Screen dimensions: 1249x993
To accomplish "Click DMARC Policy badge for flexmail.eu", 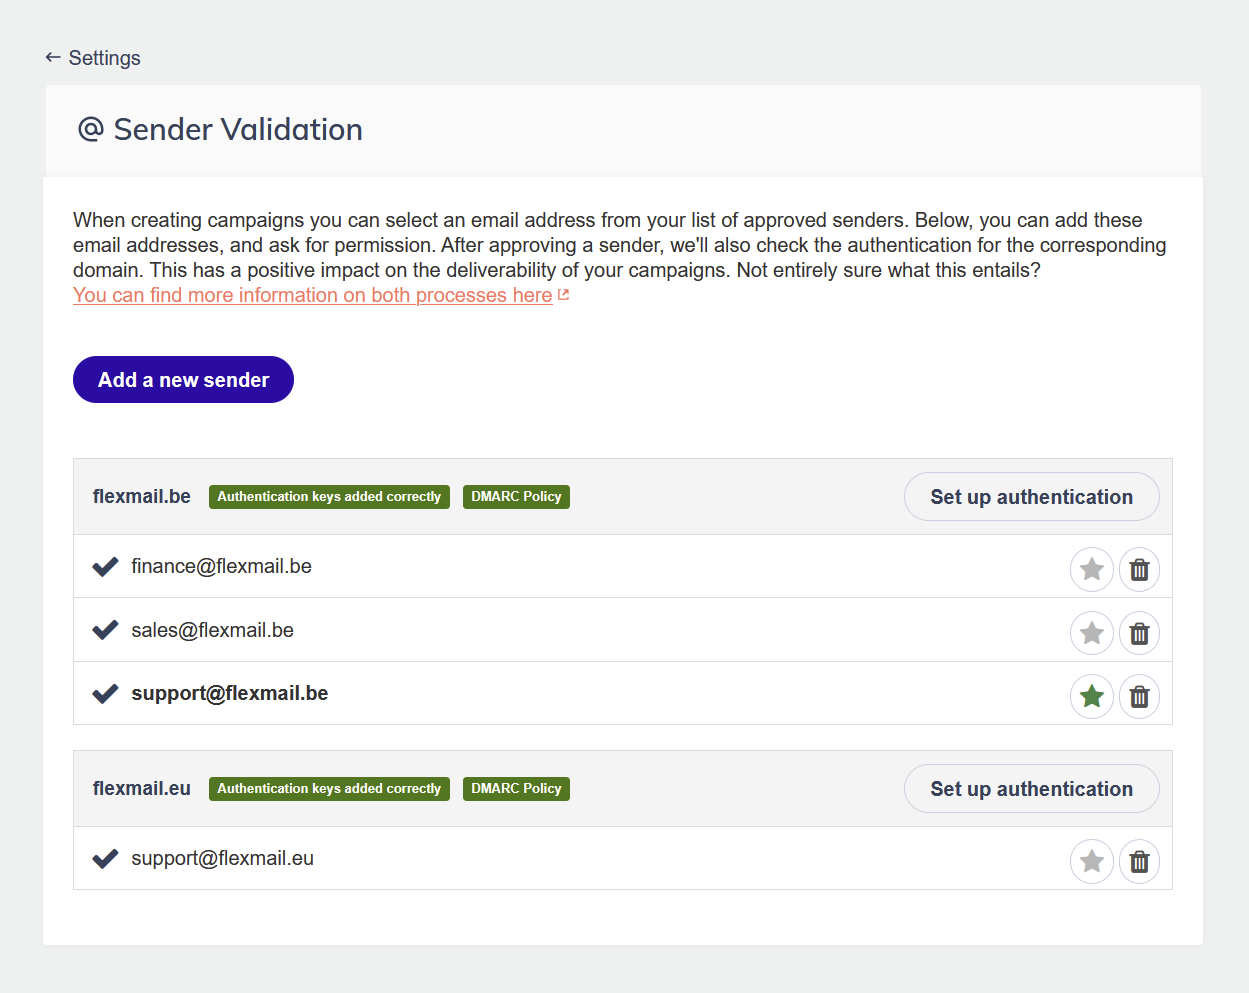I will coord(516,789).
